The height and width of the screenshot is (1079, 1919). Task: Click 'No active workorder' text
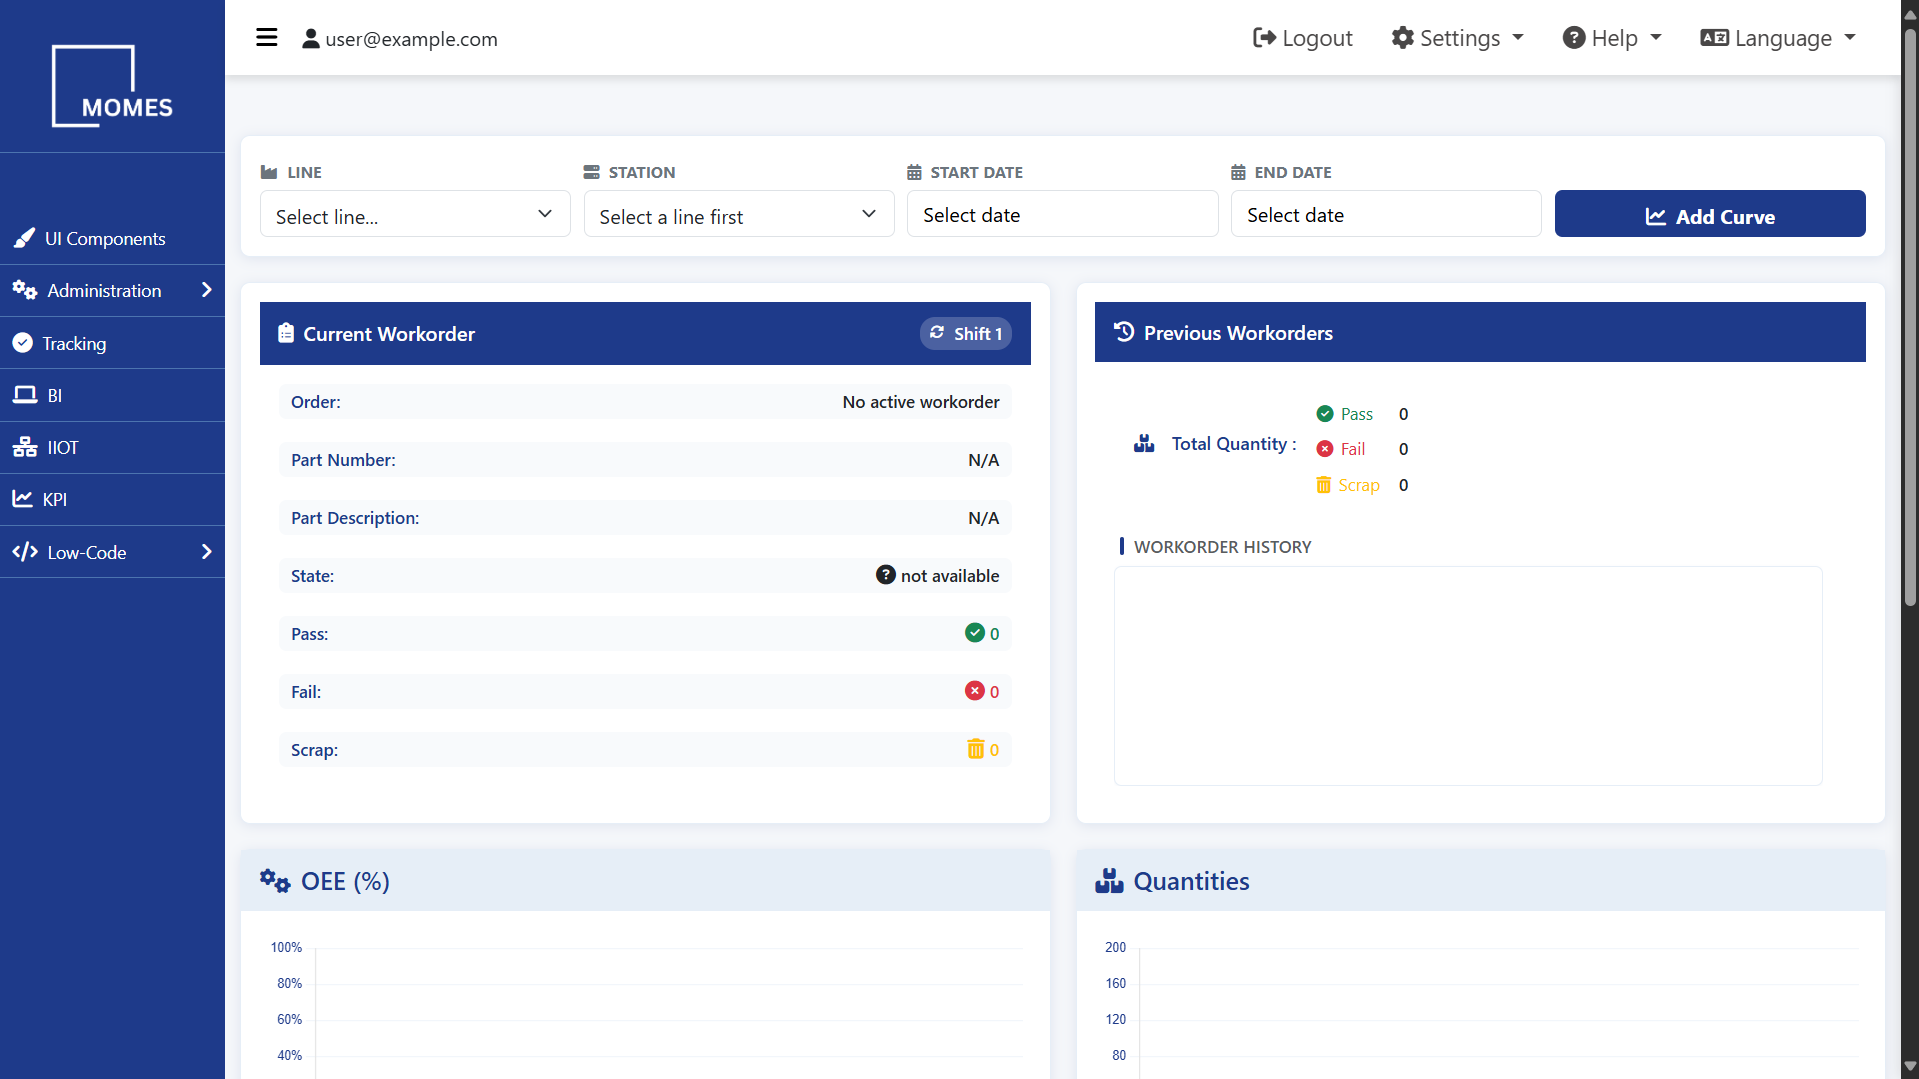(921, 401)
